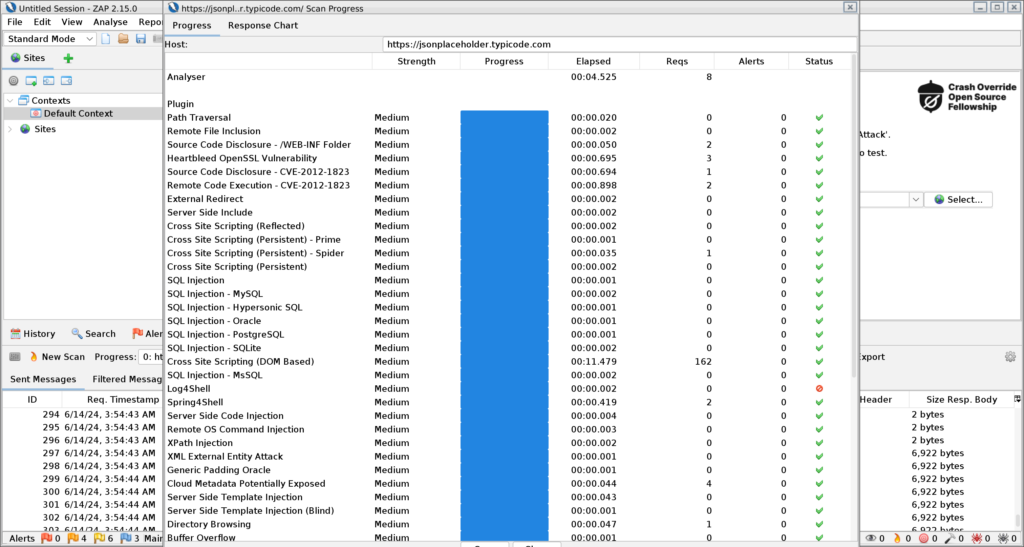Image resolution: width=1024 pixels, height=547 pixels.
Task: Click the Cross Site Scripting (DOM Based) row
Action: pos(508,362)
